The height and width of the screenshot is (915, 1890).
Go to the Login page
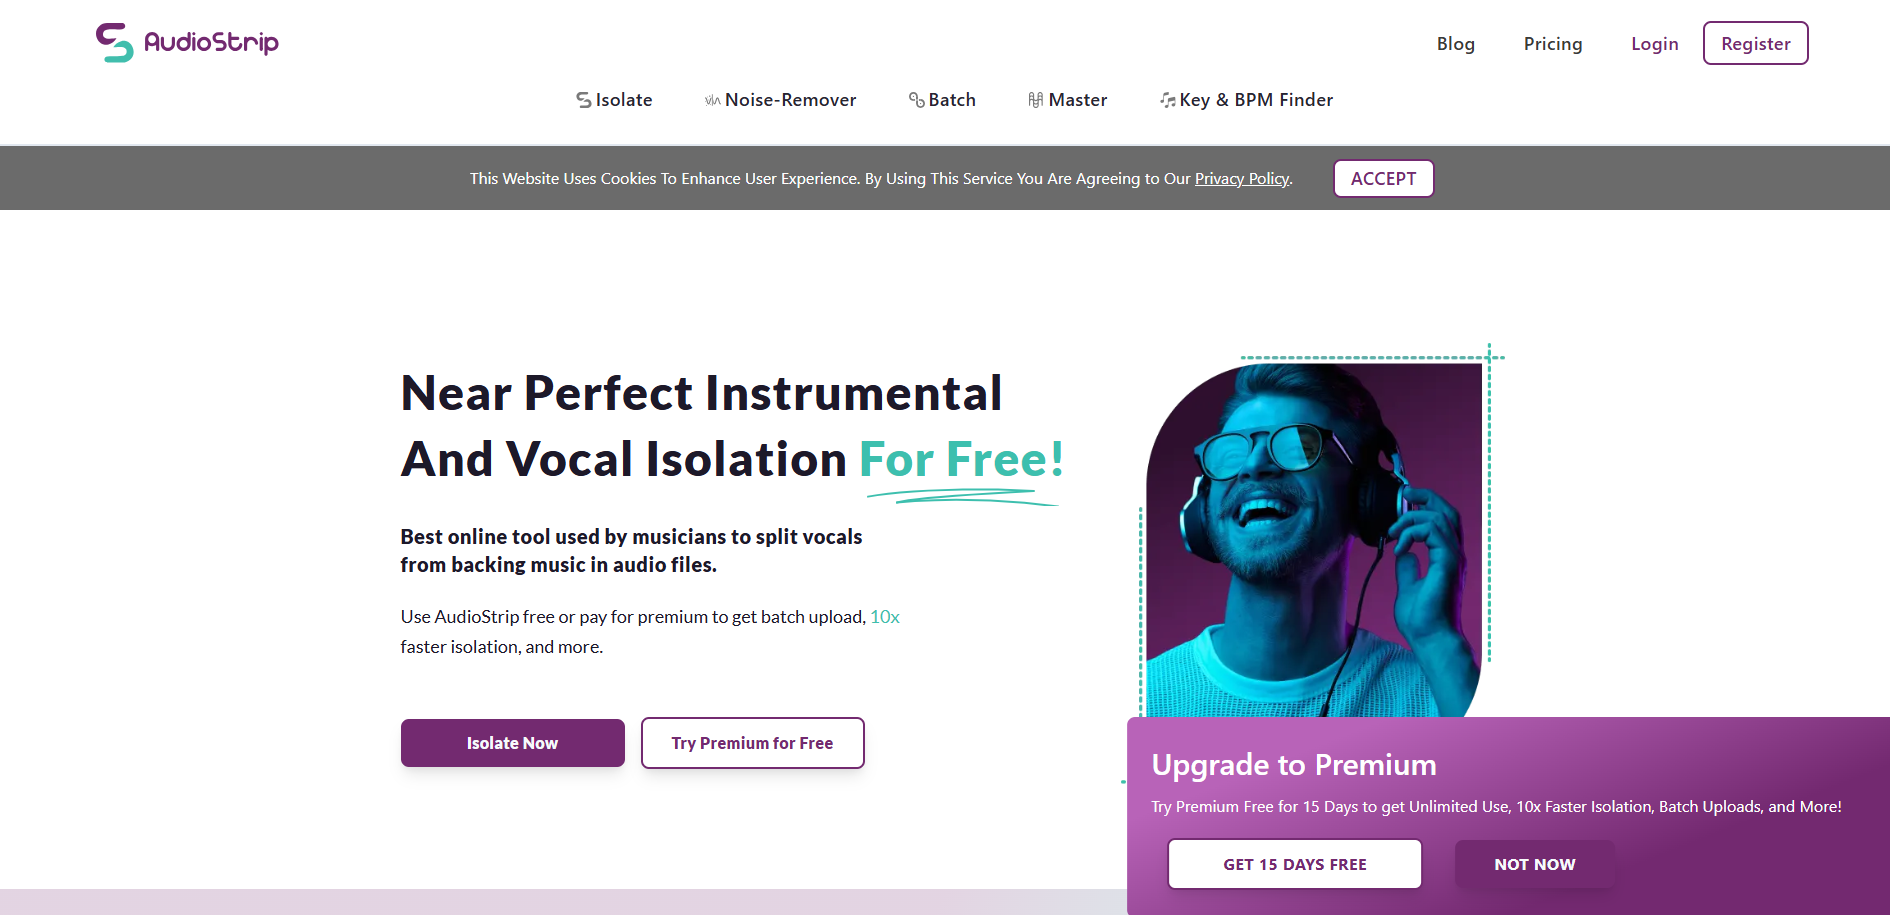(x=1654, y=43)
